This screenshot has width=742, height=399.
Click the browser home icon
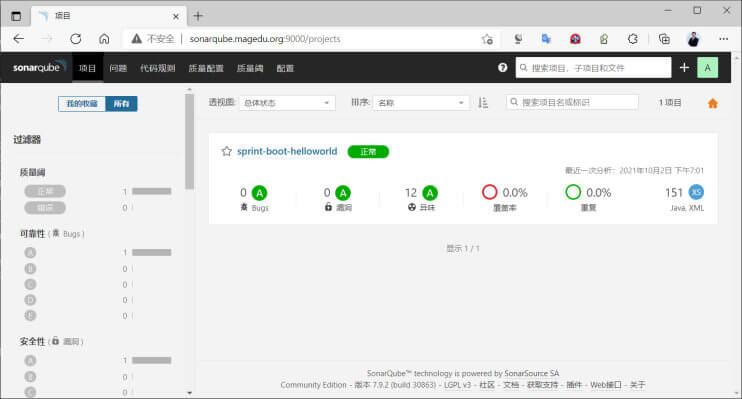[104, 39]
